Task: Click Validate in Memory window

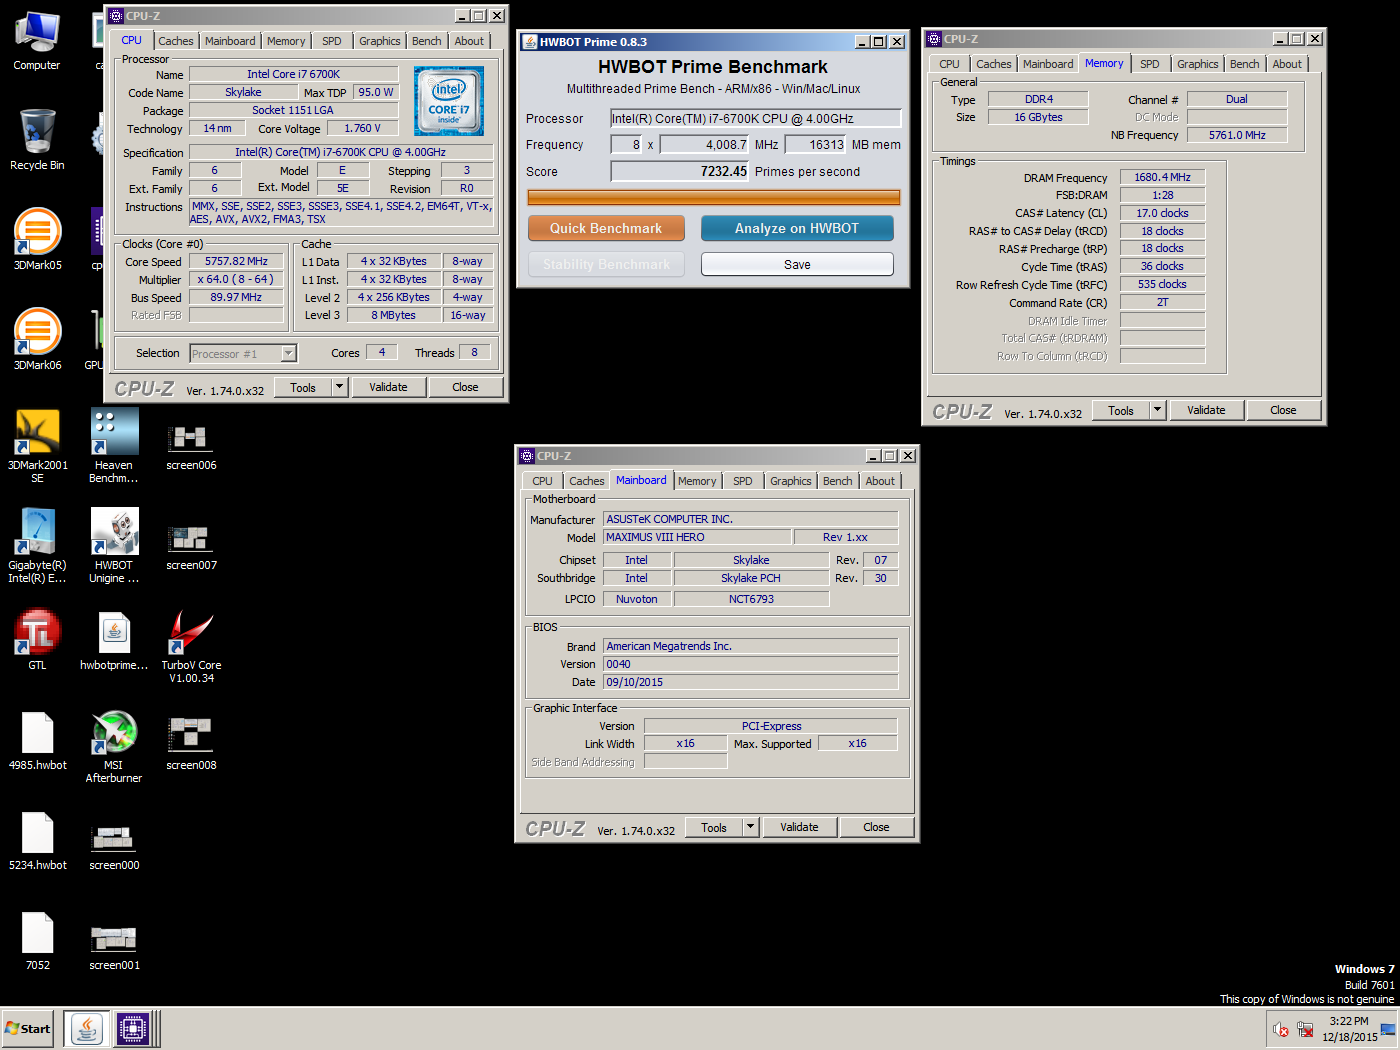Action: [x=1206, y=410]
